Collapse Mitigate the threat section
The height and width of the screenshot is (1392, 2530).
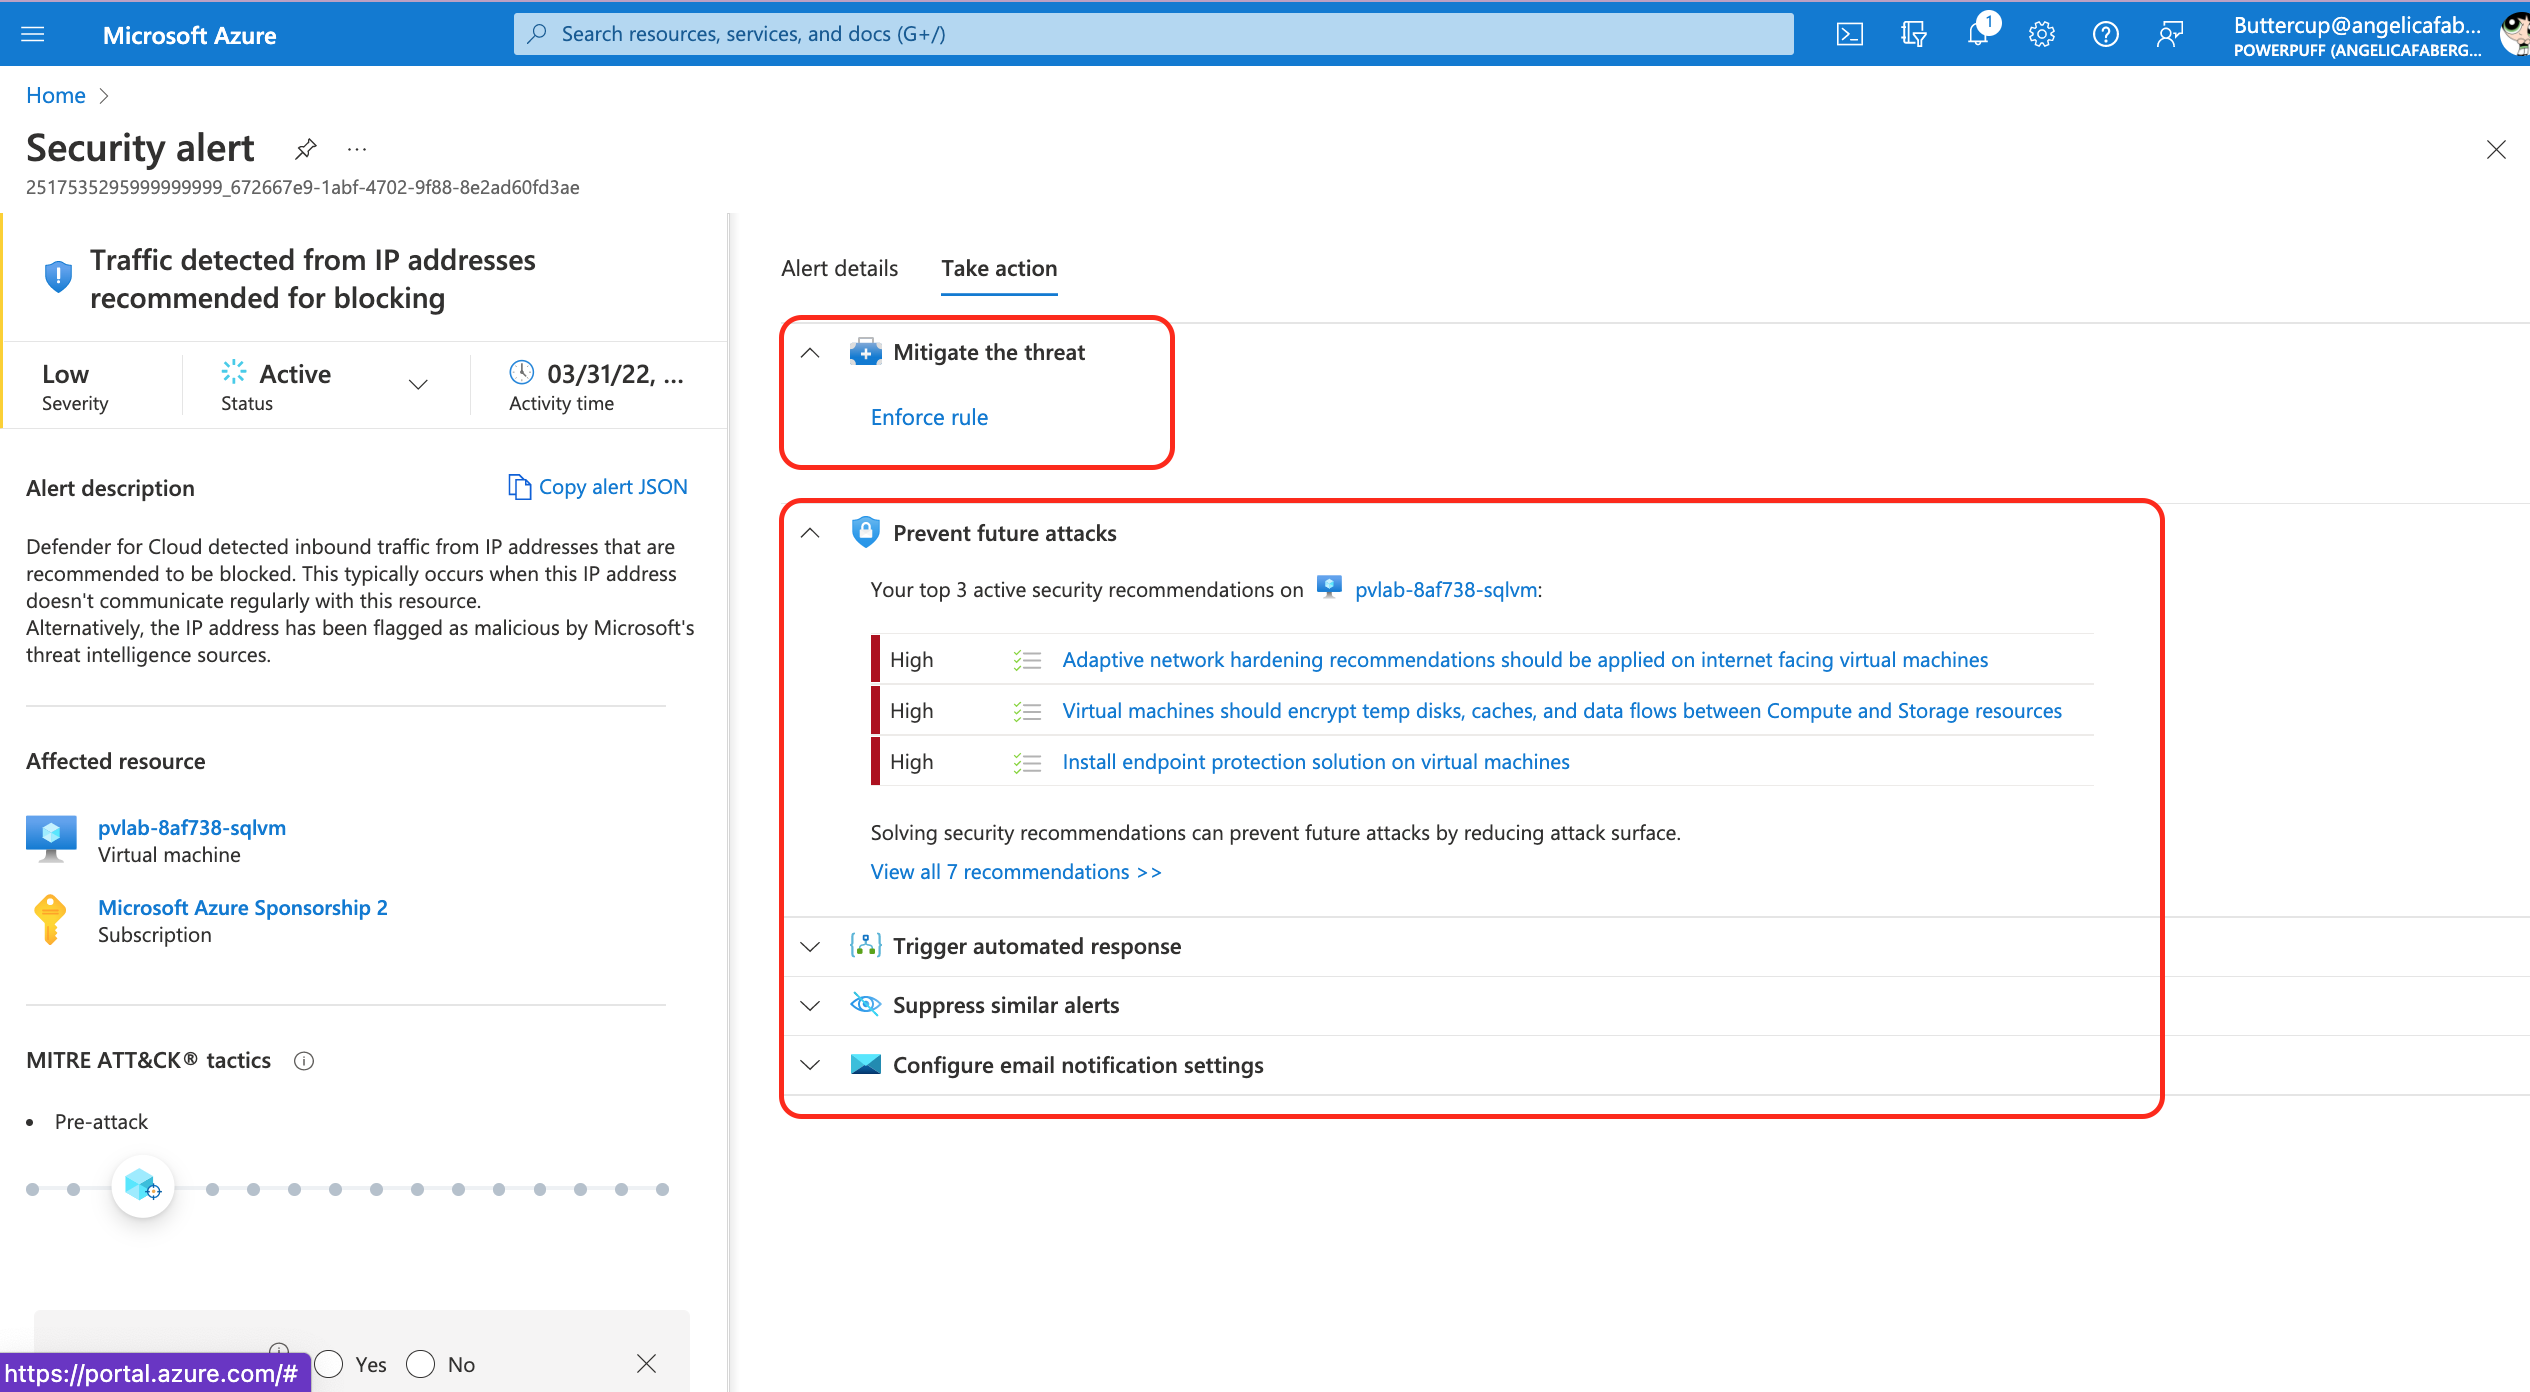tap(811, 352)
